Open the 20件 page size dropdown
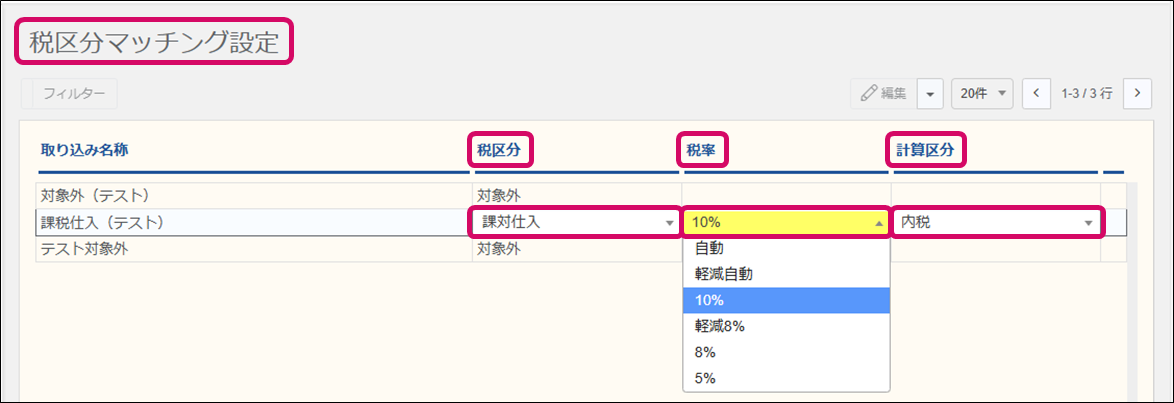Image resolution: width=1174 pixels, height=403 pixels. [x=983, y=94]
